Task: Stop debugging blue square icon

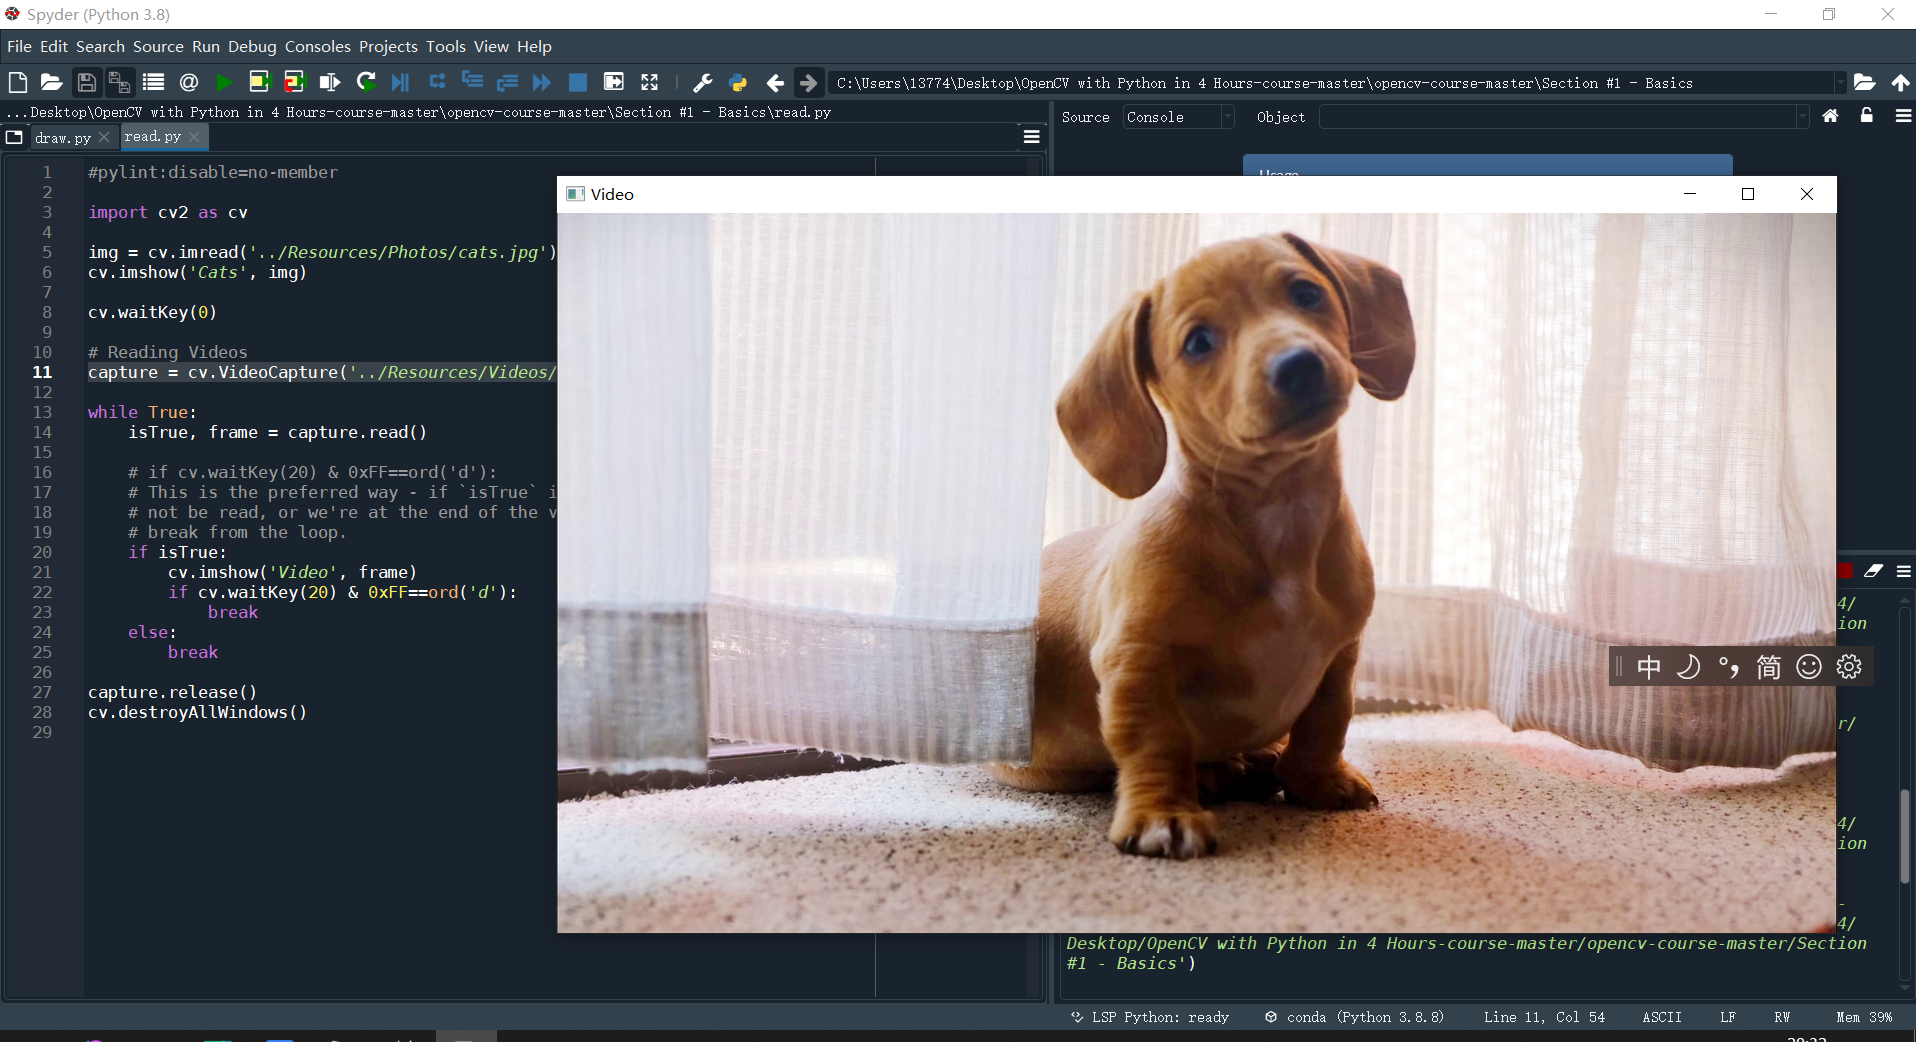Action: 578,82
